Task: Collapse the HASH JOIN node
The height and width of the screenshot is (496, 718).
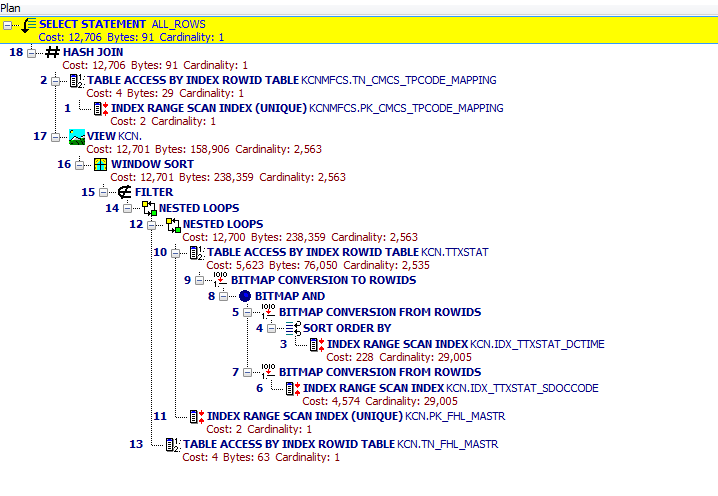Action: pos(32,52)
